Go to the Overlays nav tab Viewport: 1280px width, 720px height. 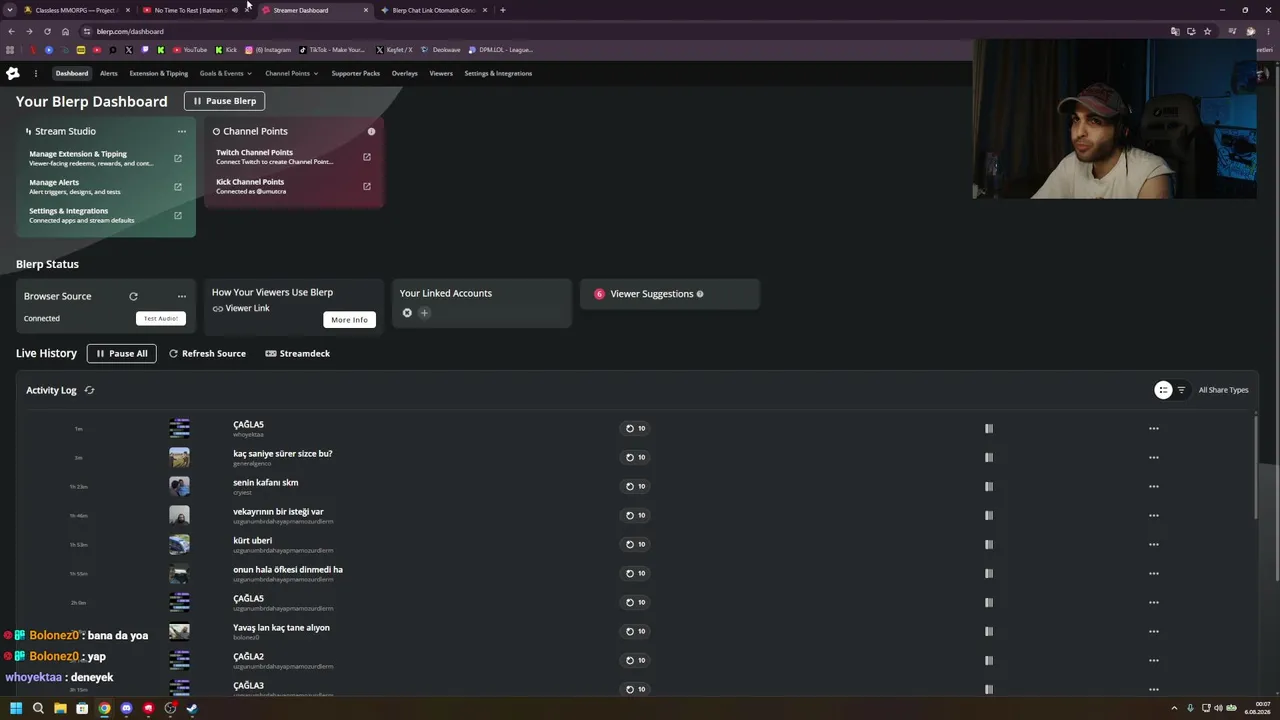[x=405, y=73]
